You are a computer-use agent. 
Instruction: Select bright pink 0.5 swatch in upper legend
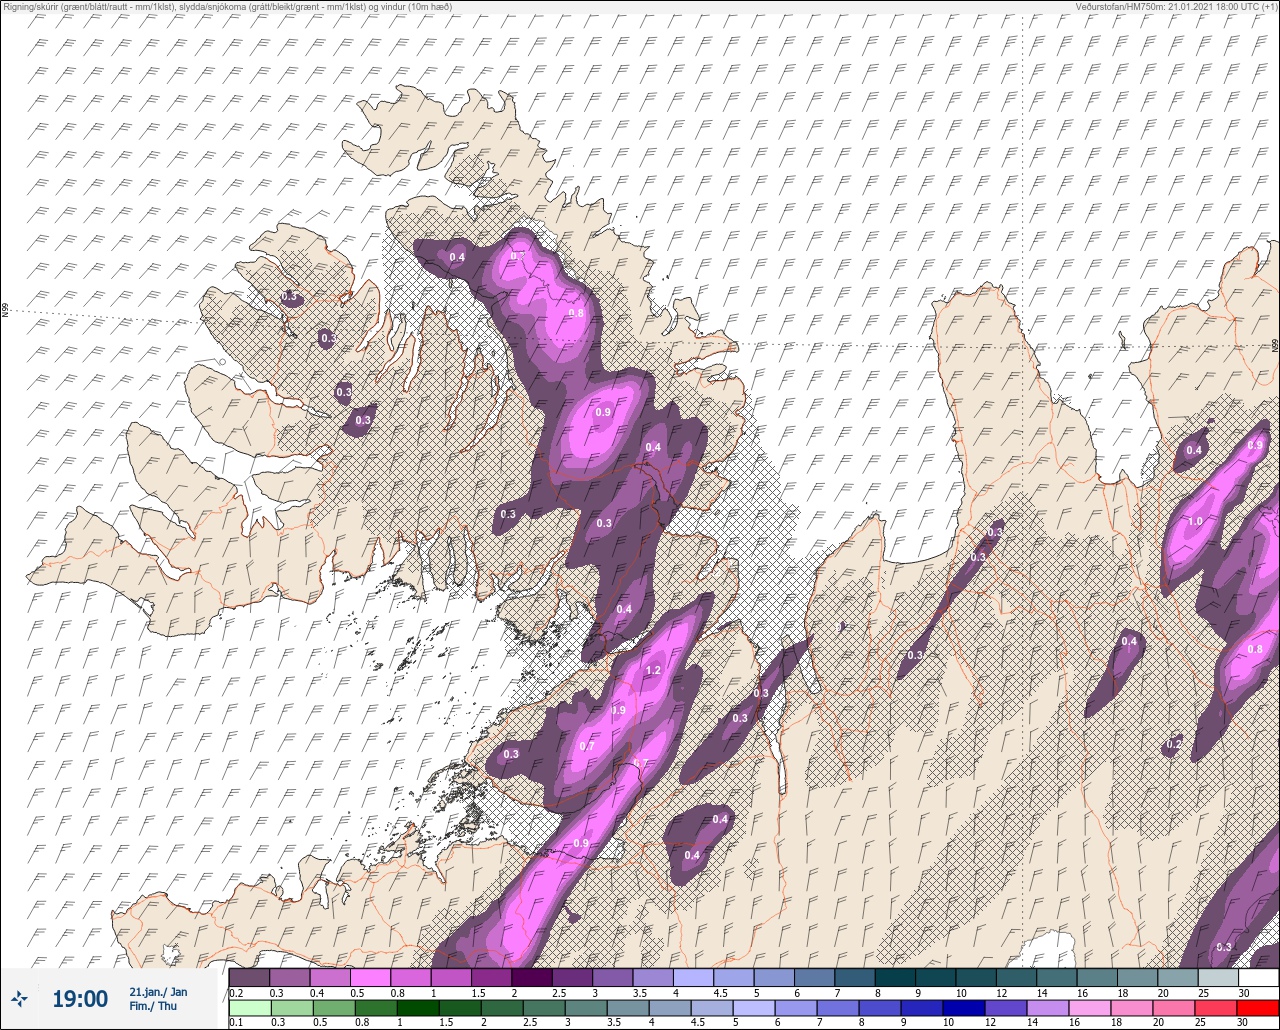point(370,977)
